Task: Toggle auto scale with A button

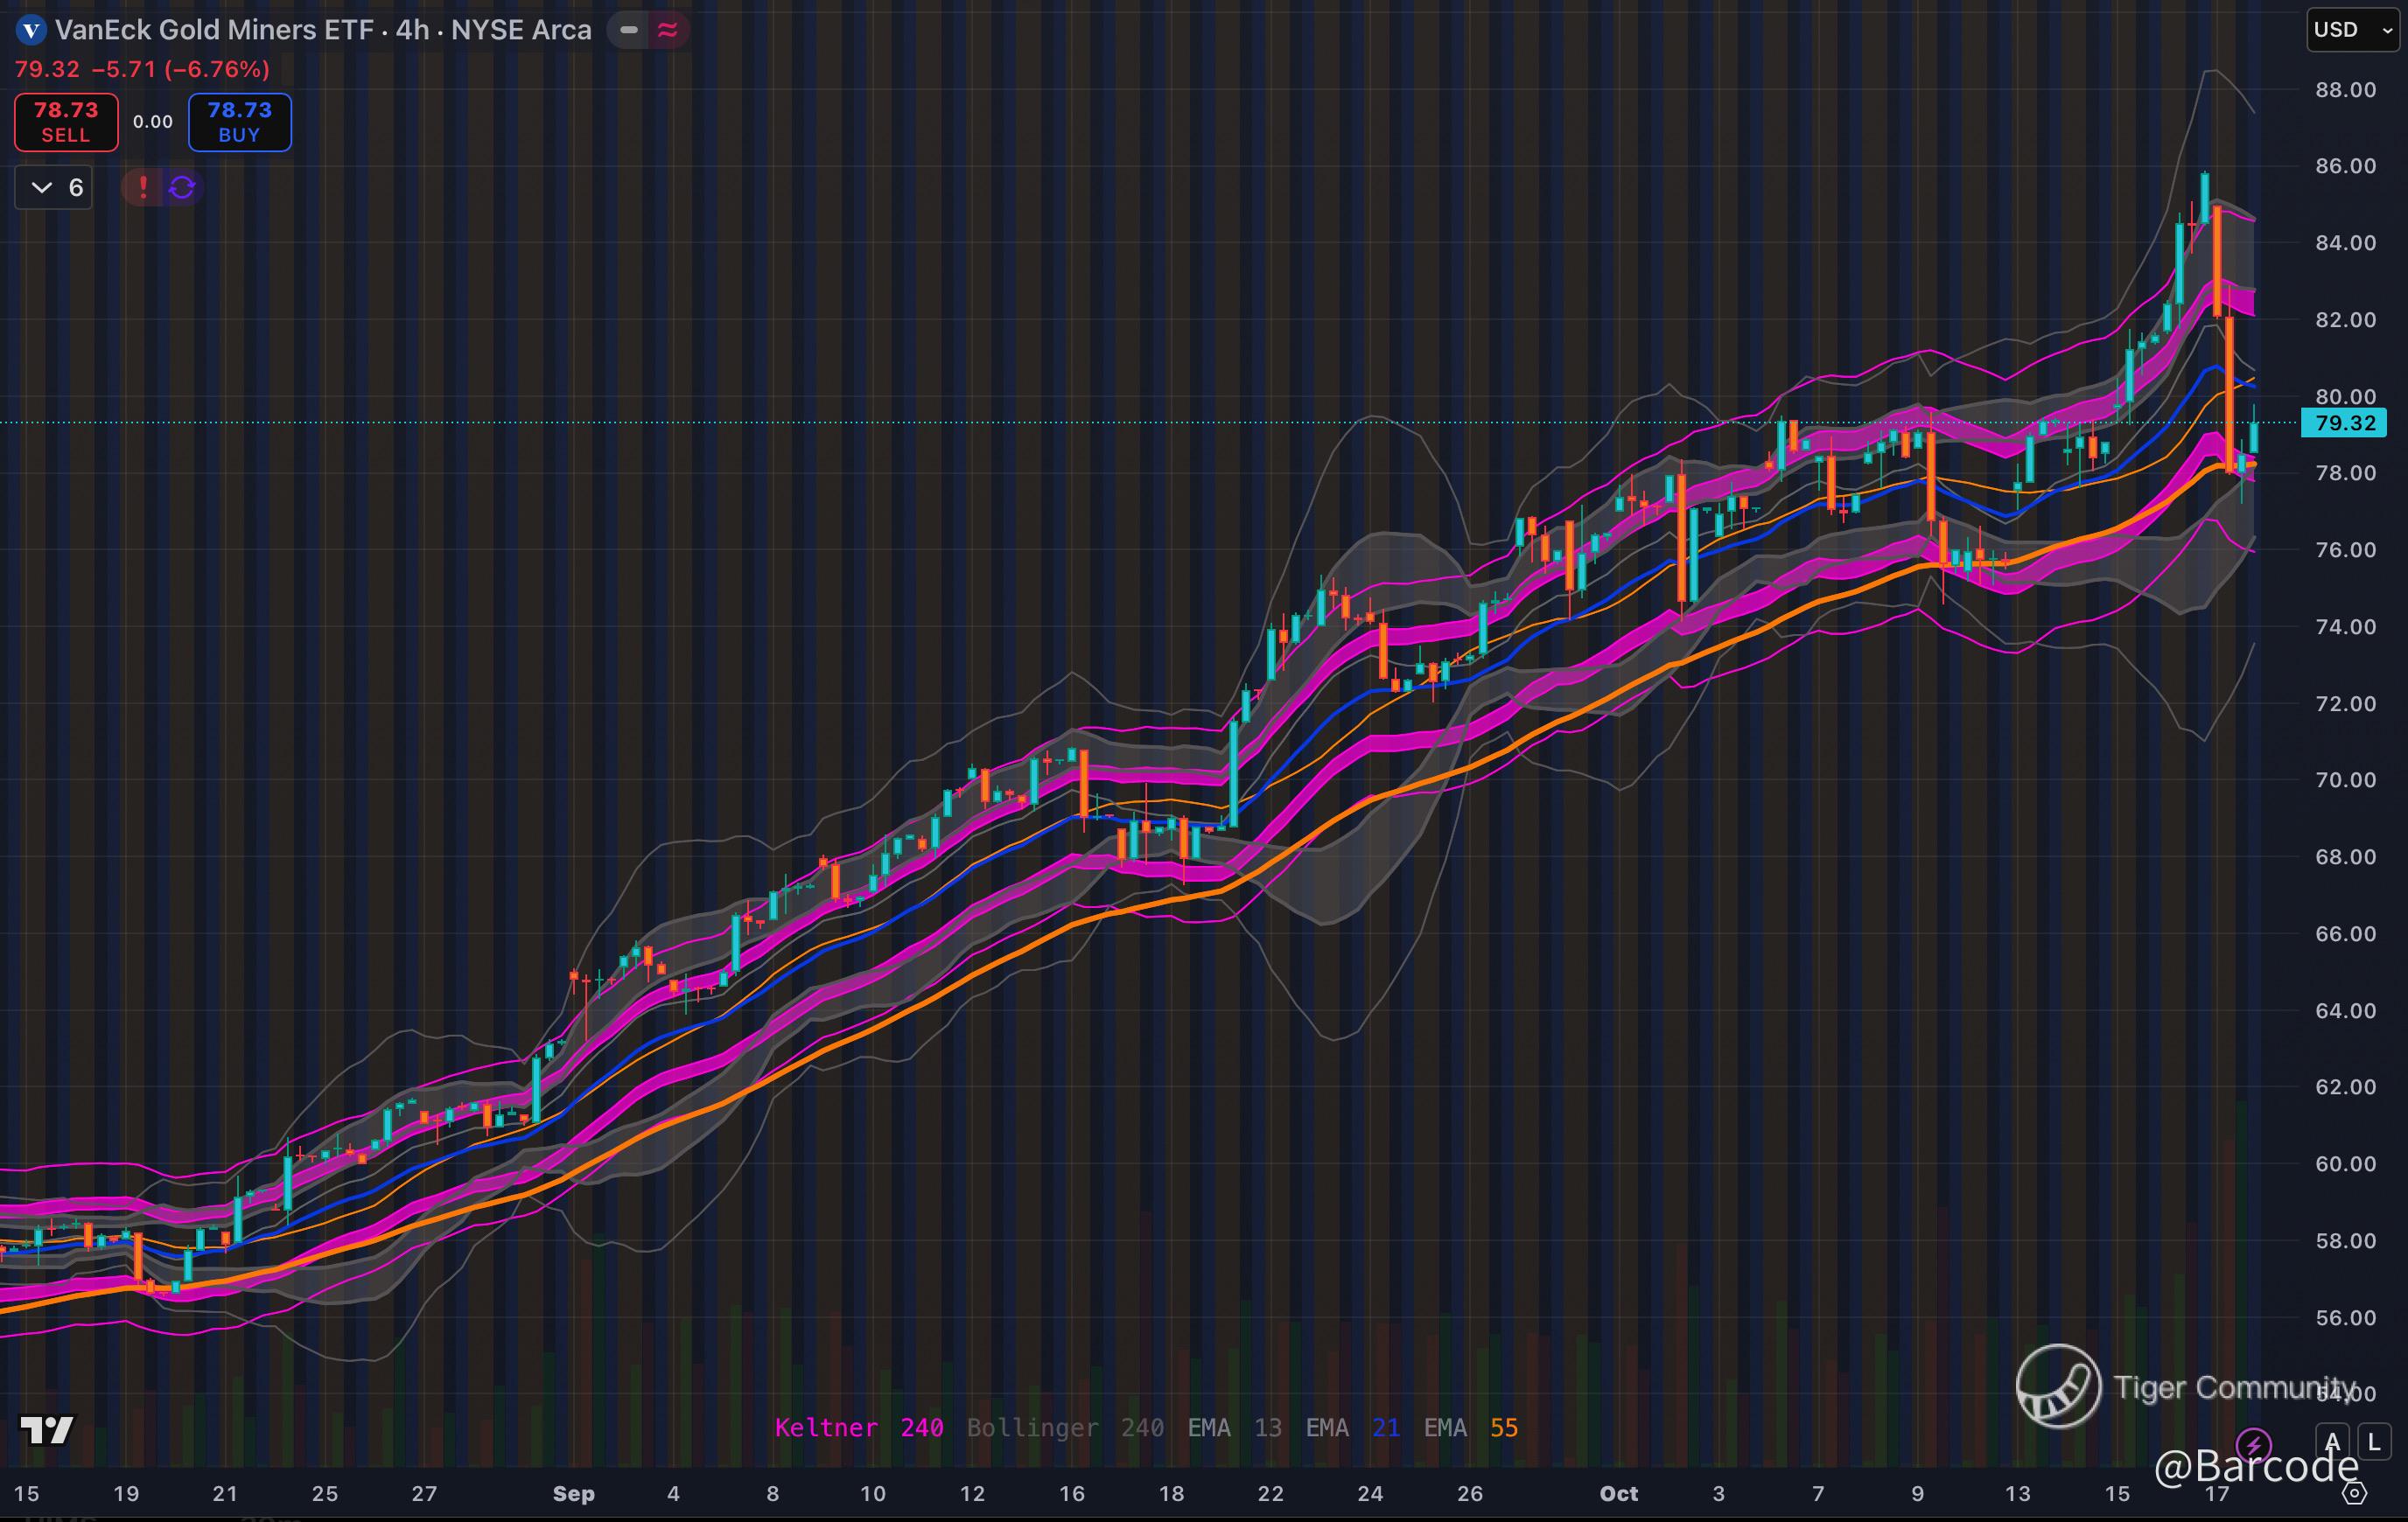Action: pos(2333,1442)
